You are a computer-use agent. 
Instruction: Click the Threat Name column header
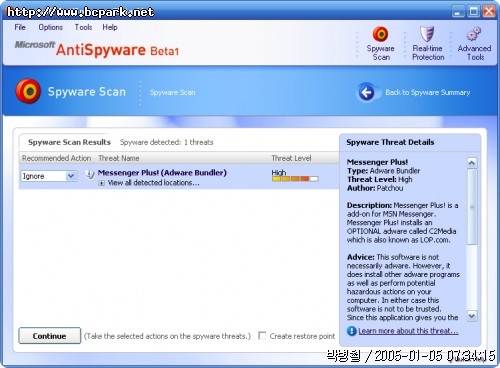coord(119,158)
